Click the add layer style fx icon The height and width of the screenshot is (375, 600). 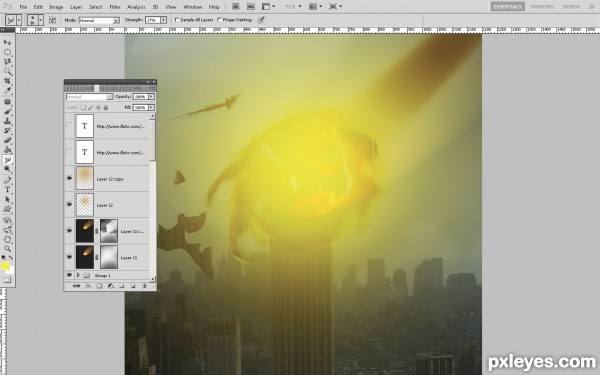click(x=88, y=286)
